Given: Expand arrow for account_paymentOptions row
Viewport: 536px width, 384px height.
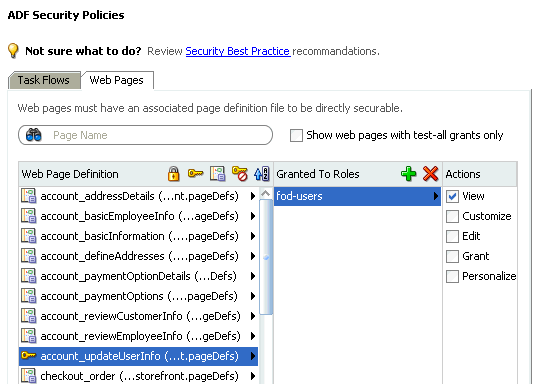Looking at the screenshot, I should click(253, 296).
